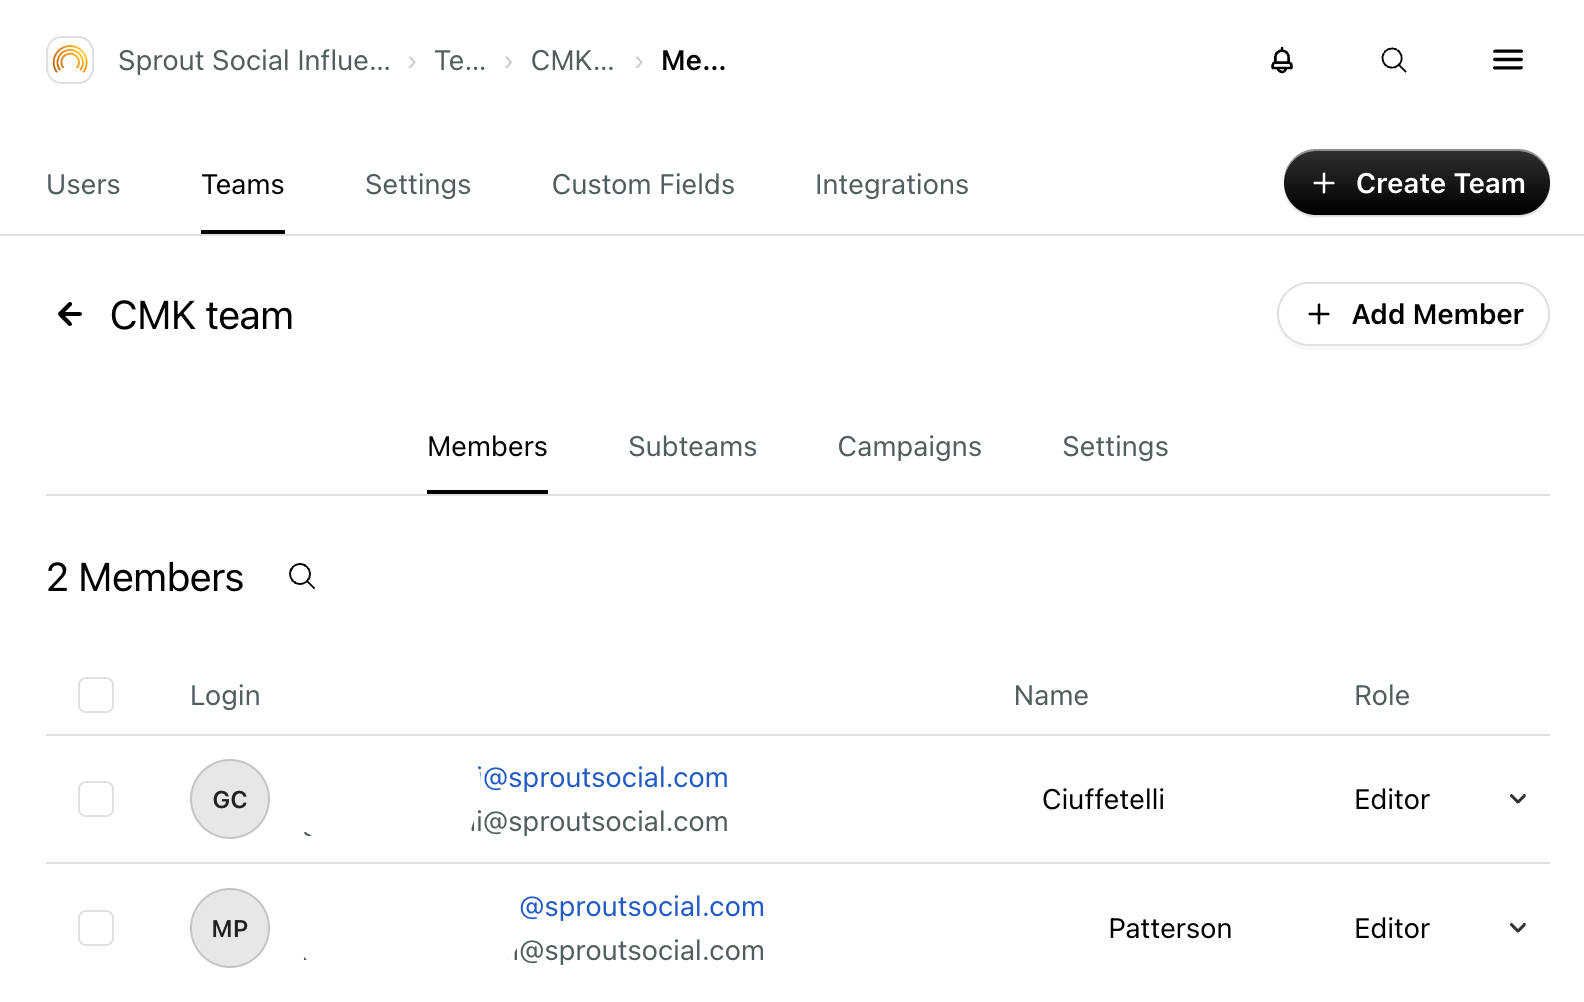Click the Create Team button
This screenshot has width=1584, height=1002.
pyautogui.click(x=1417, y=183)
